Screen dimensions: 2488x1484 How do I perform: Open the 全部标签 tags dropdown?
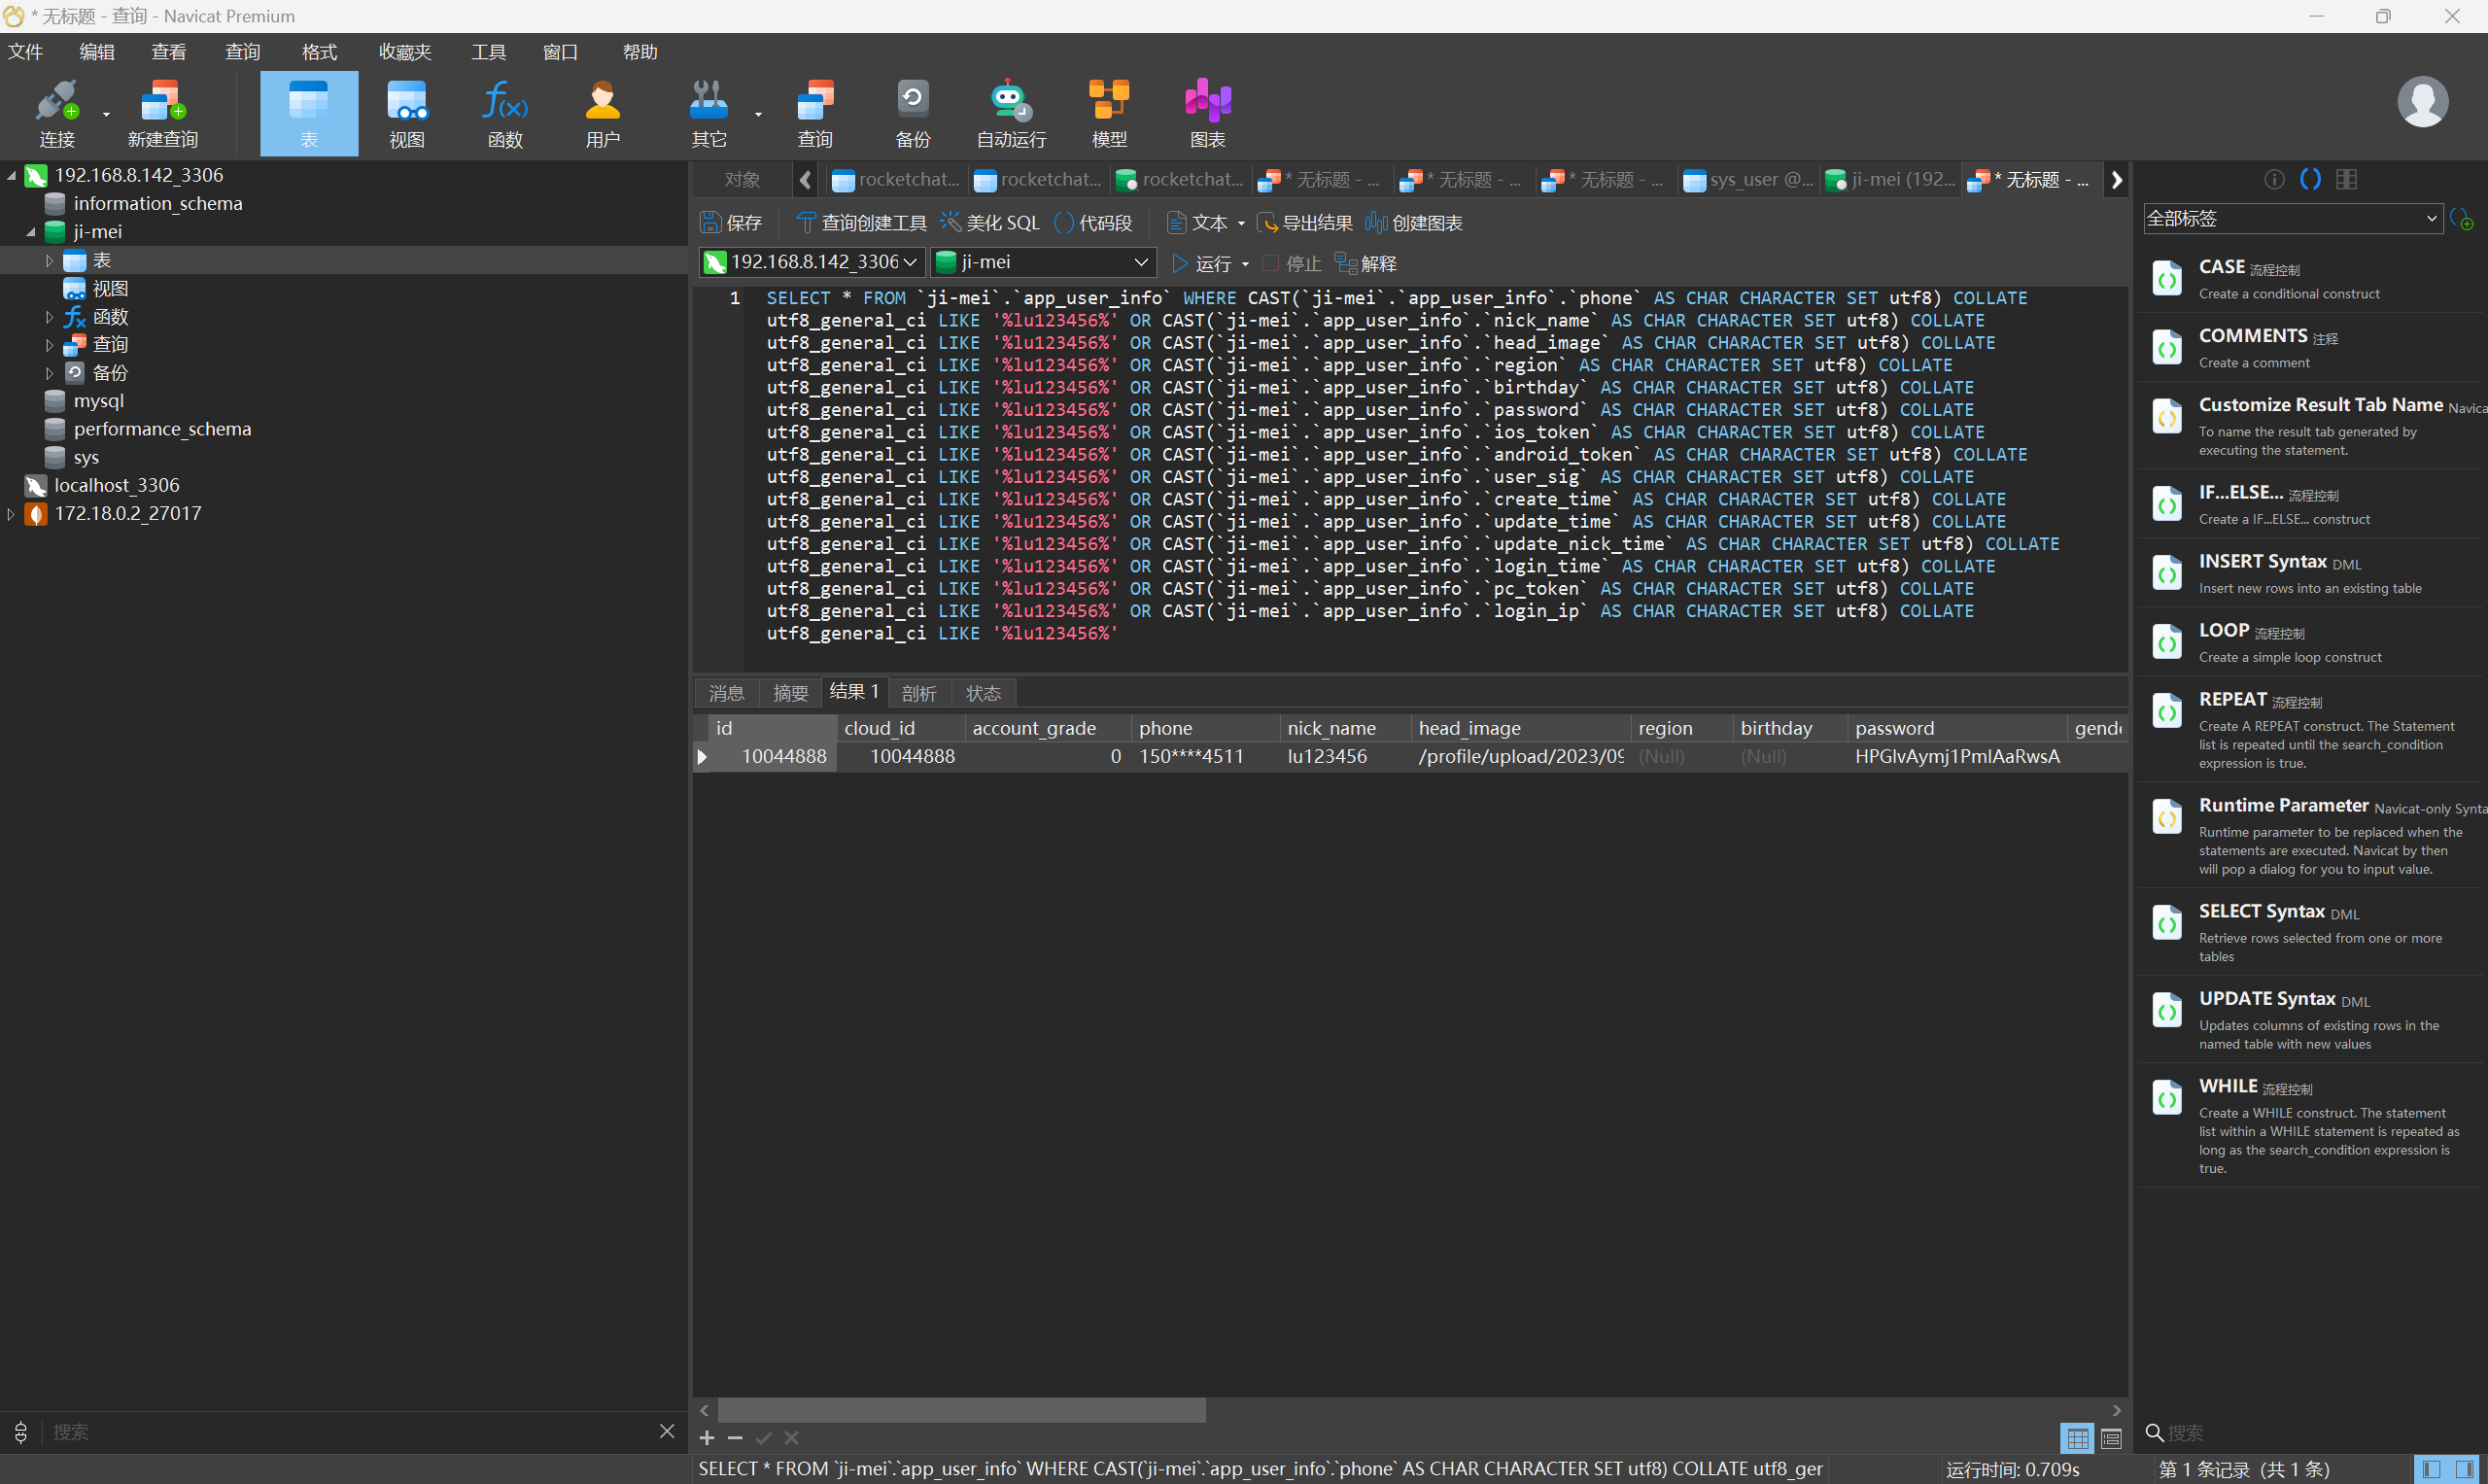pyautogui.click(x=2292, y=218)
